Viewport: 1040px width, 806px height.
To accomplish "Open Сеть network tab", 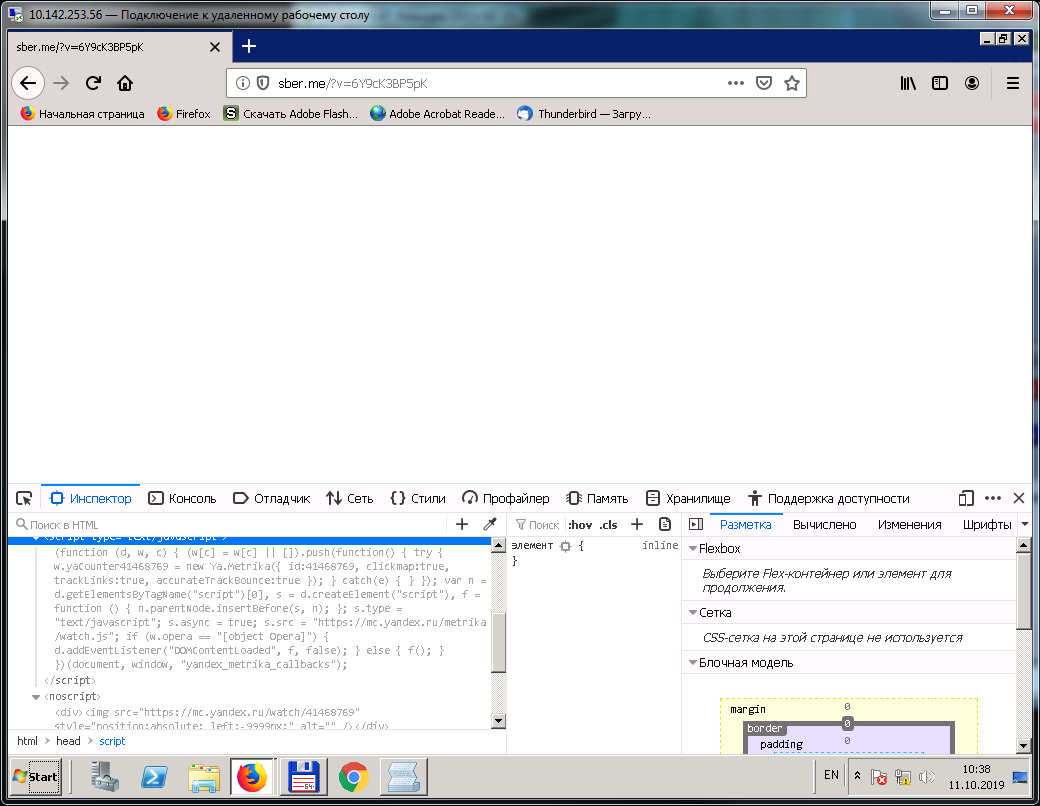I will 350,498.
